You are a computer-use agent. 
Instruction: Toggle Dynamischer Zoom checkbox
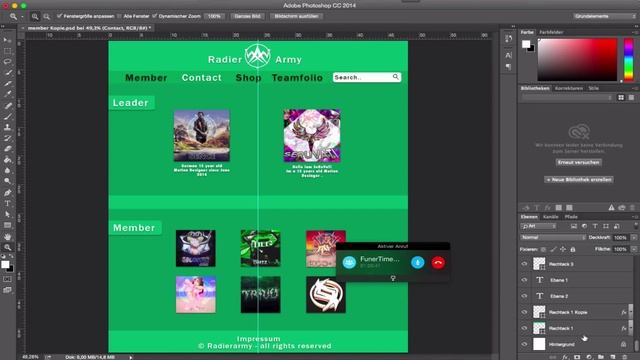[x=154, y=16]
